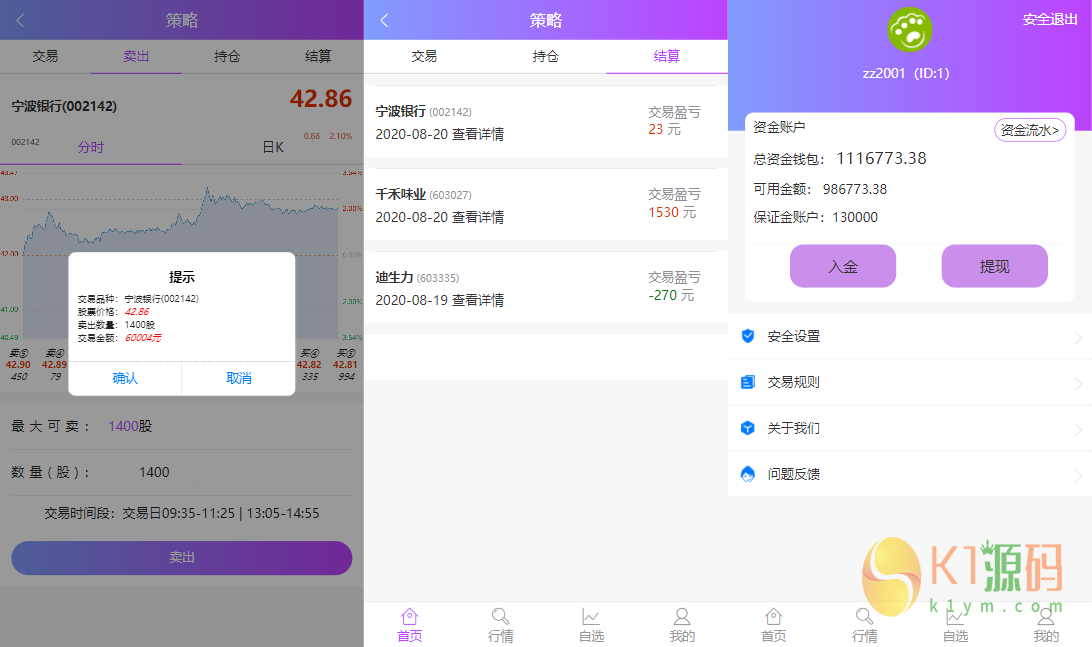
Task: Select 结算 tab in middle panel
Action: coord(666,56)
